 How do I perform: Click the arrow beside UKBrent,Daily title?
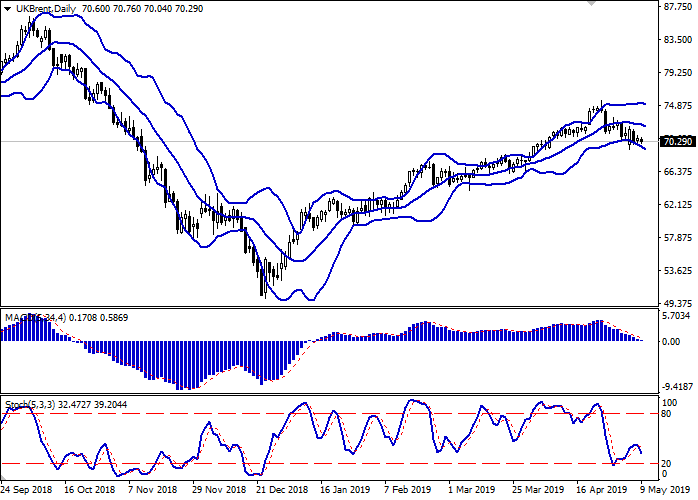click(x=7, y=9)
